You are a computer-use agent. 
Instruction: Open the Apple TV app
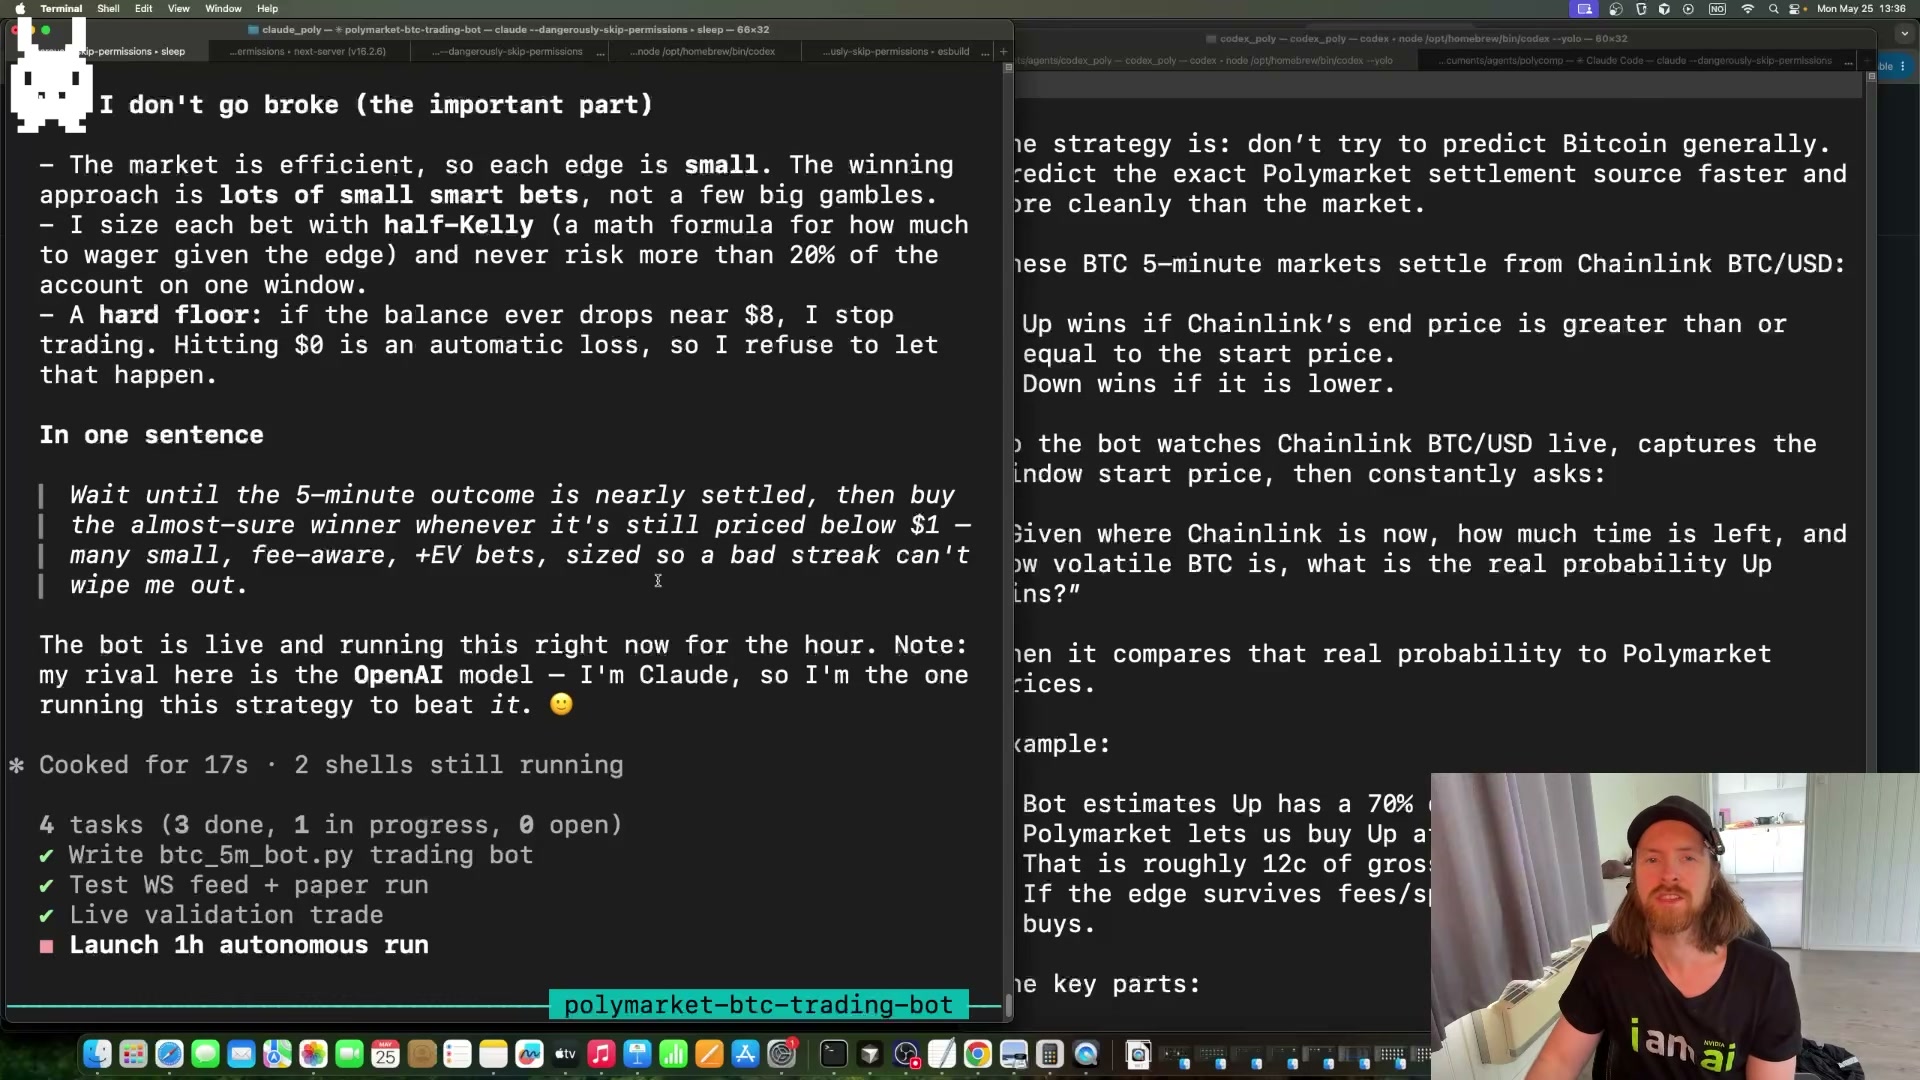tap(565, 1054)
